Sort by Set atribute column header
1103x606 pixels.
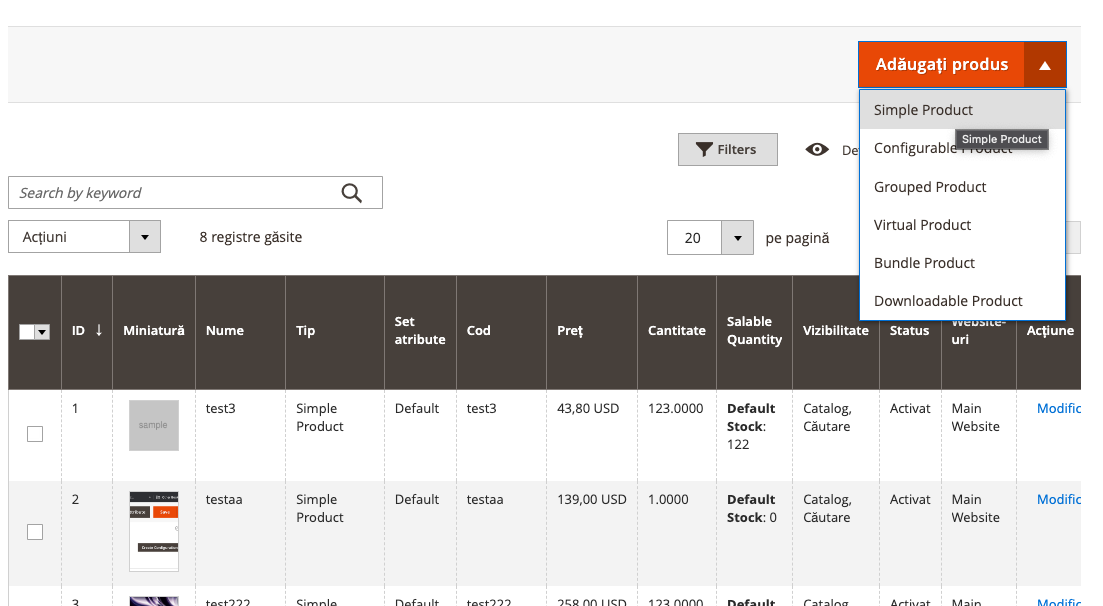coord(420,331)
